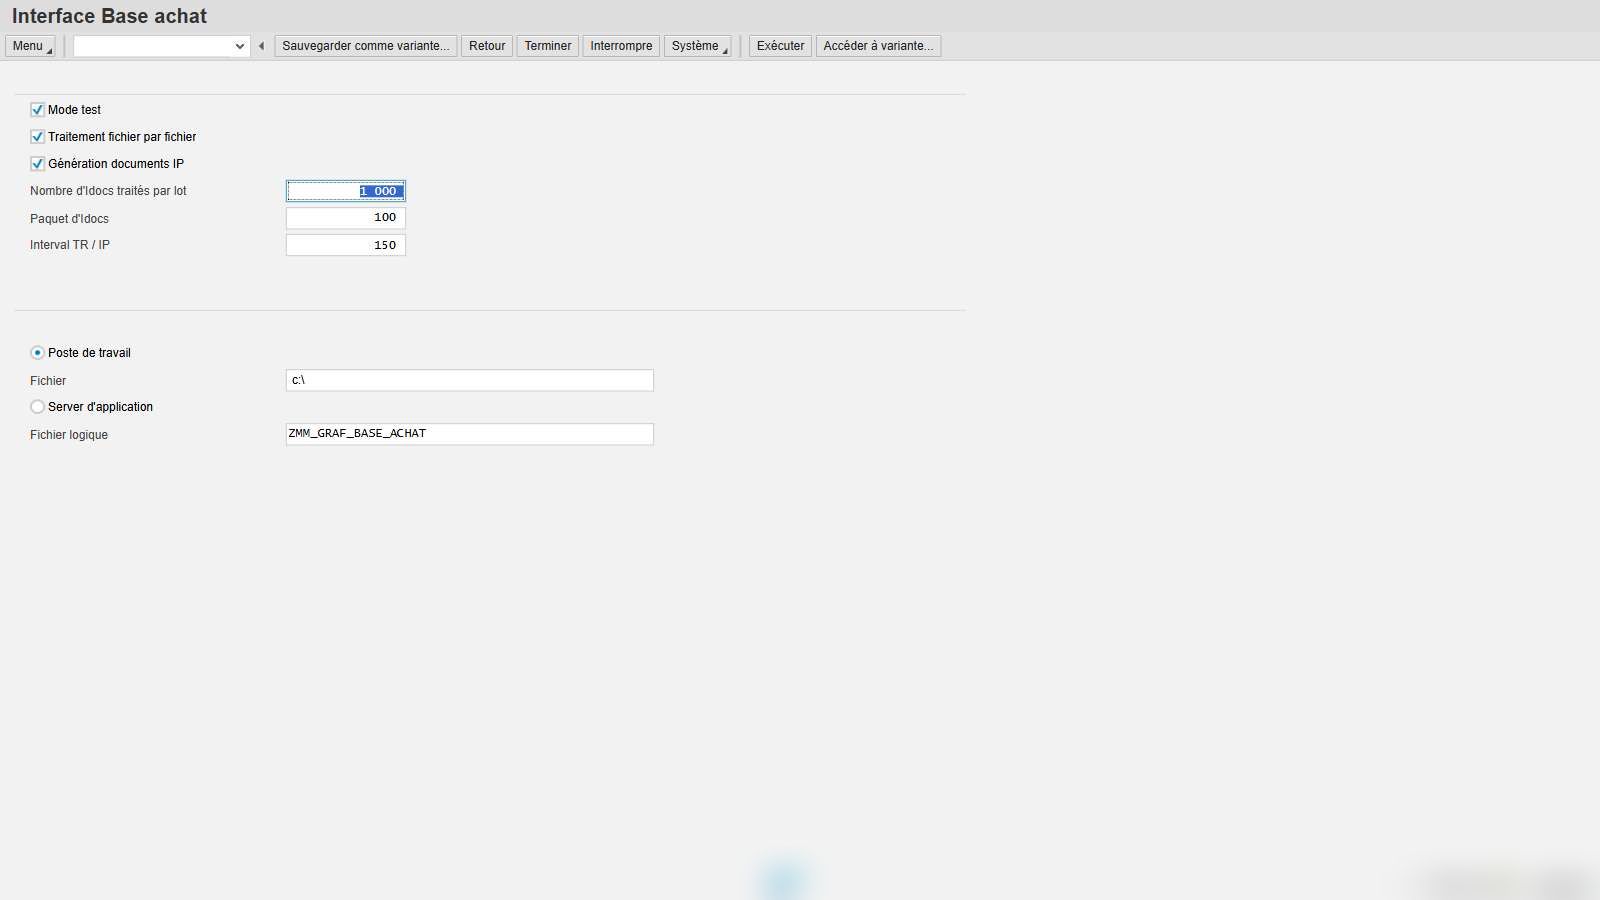
Task: Focus Nombre d'Idocs traités par lot field
Action: (x=346, y=191)
